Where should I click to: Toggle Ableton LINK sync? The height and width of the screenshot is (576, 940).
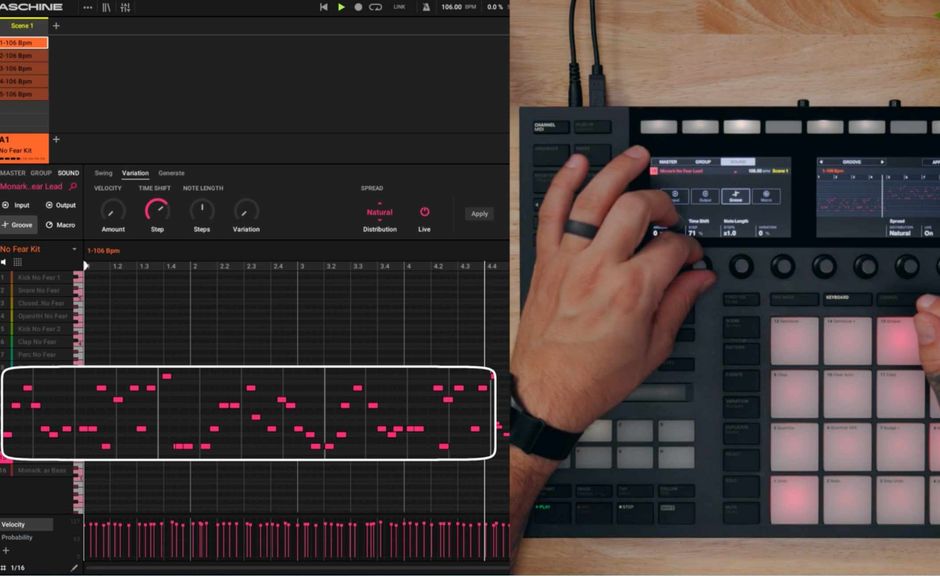pos(399,7)
